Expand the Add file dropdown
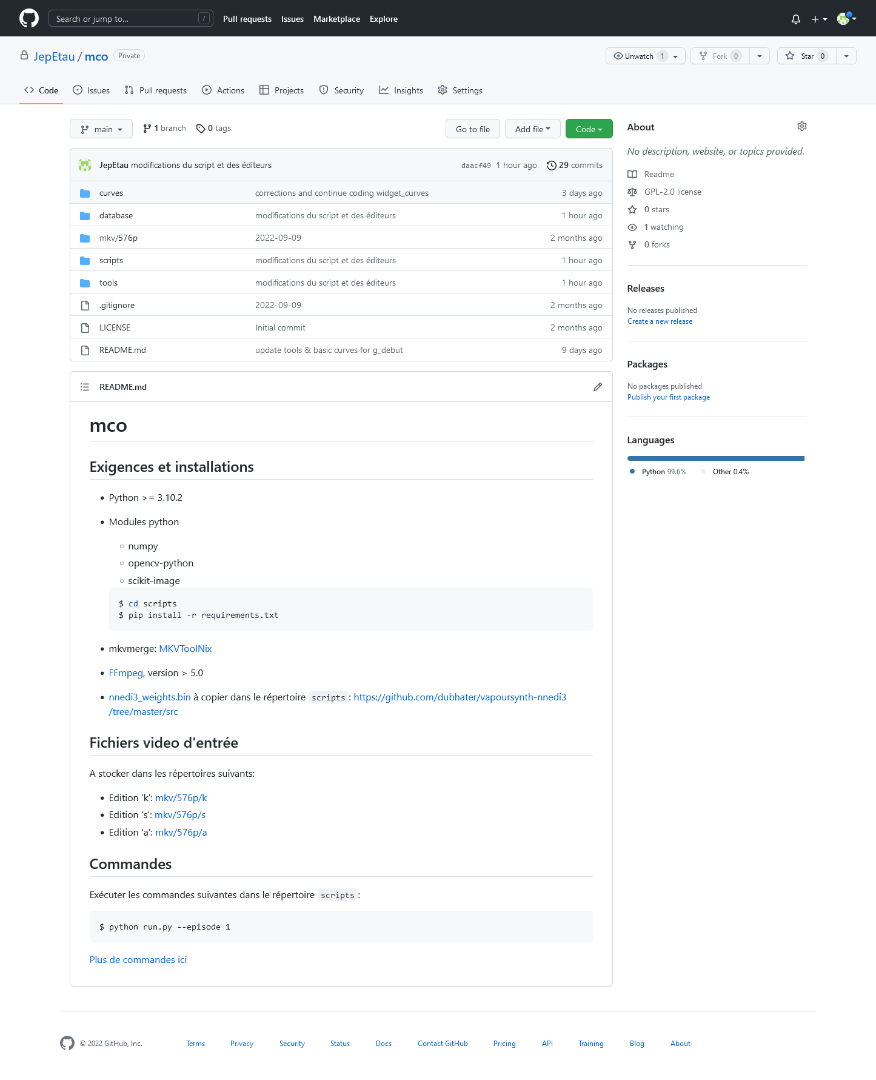This screenshot has width=876, height=1080. pos(532,129)
